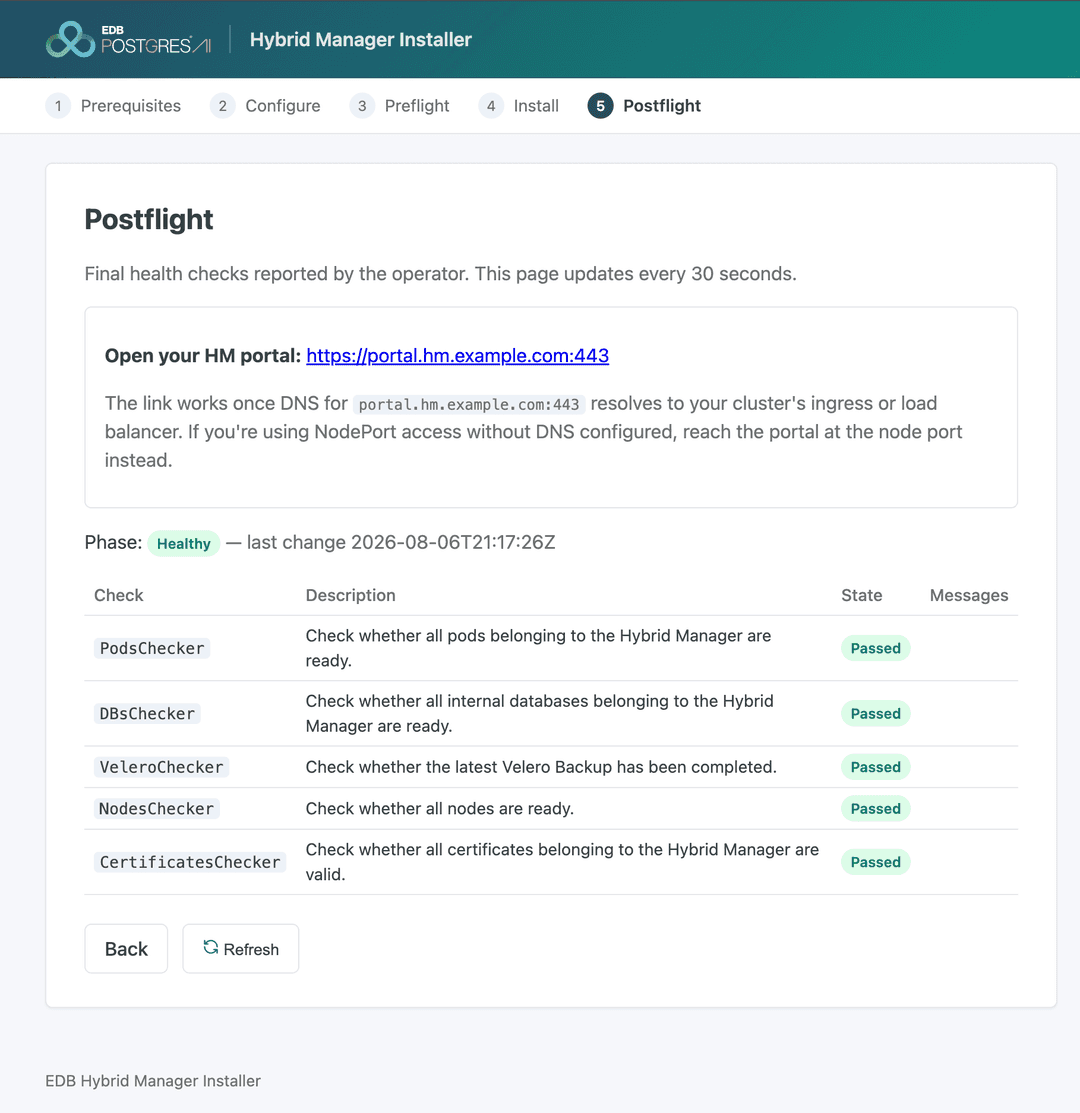Click the PodsChecker check name
This screenshot has width=1080, height=1113.
(x=152, y=648)
